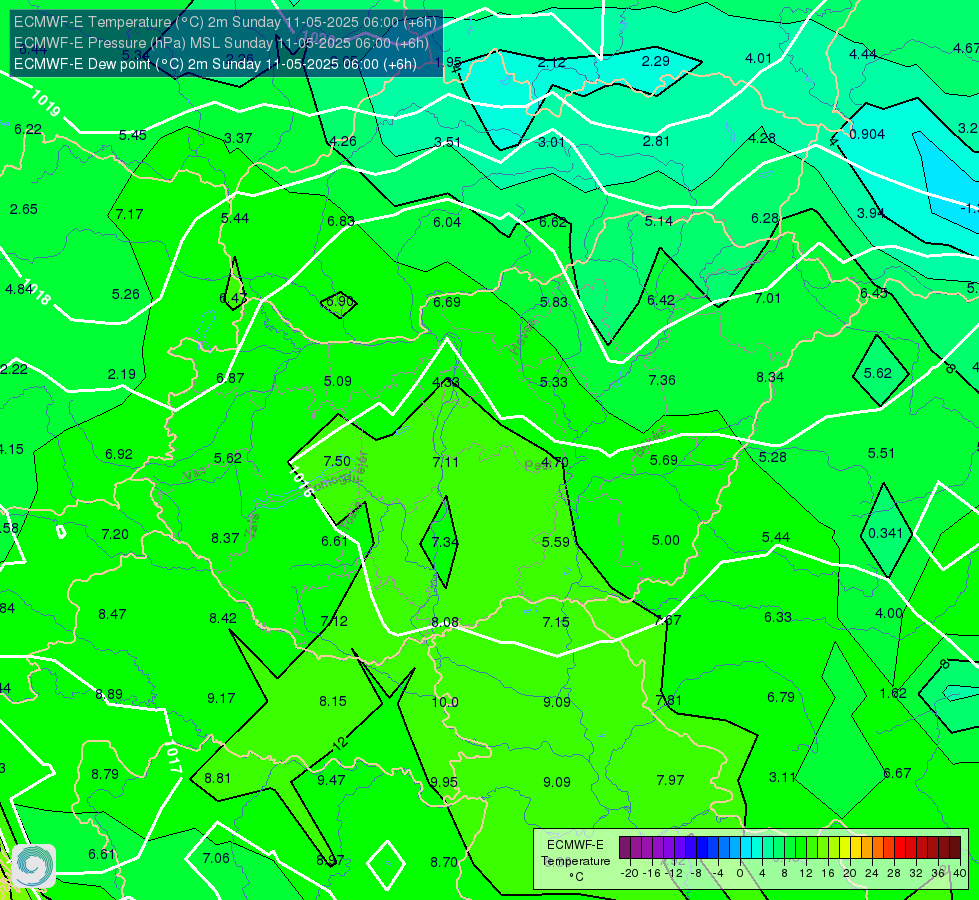Screen dimensions: 979x900
Task: Click the 8.42 grid value
Action: (223, 618)
